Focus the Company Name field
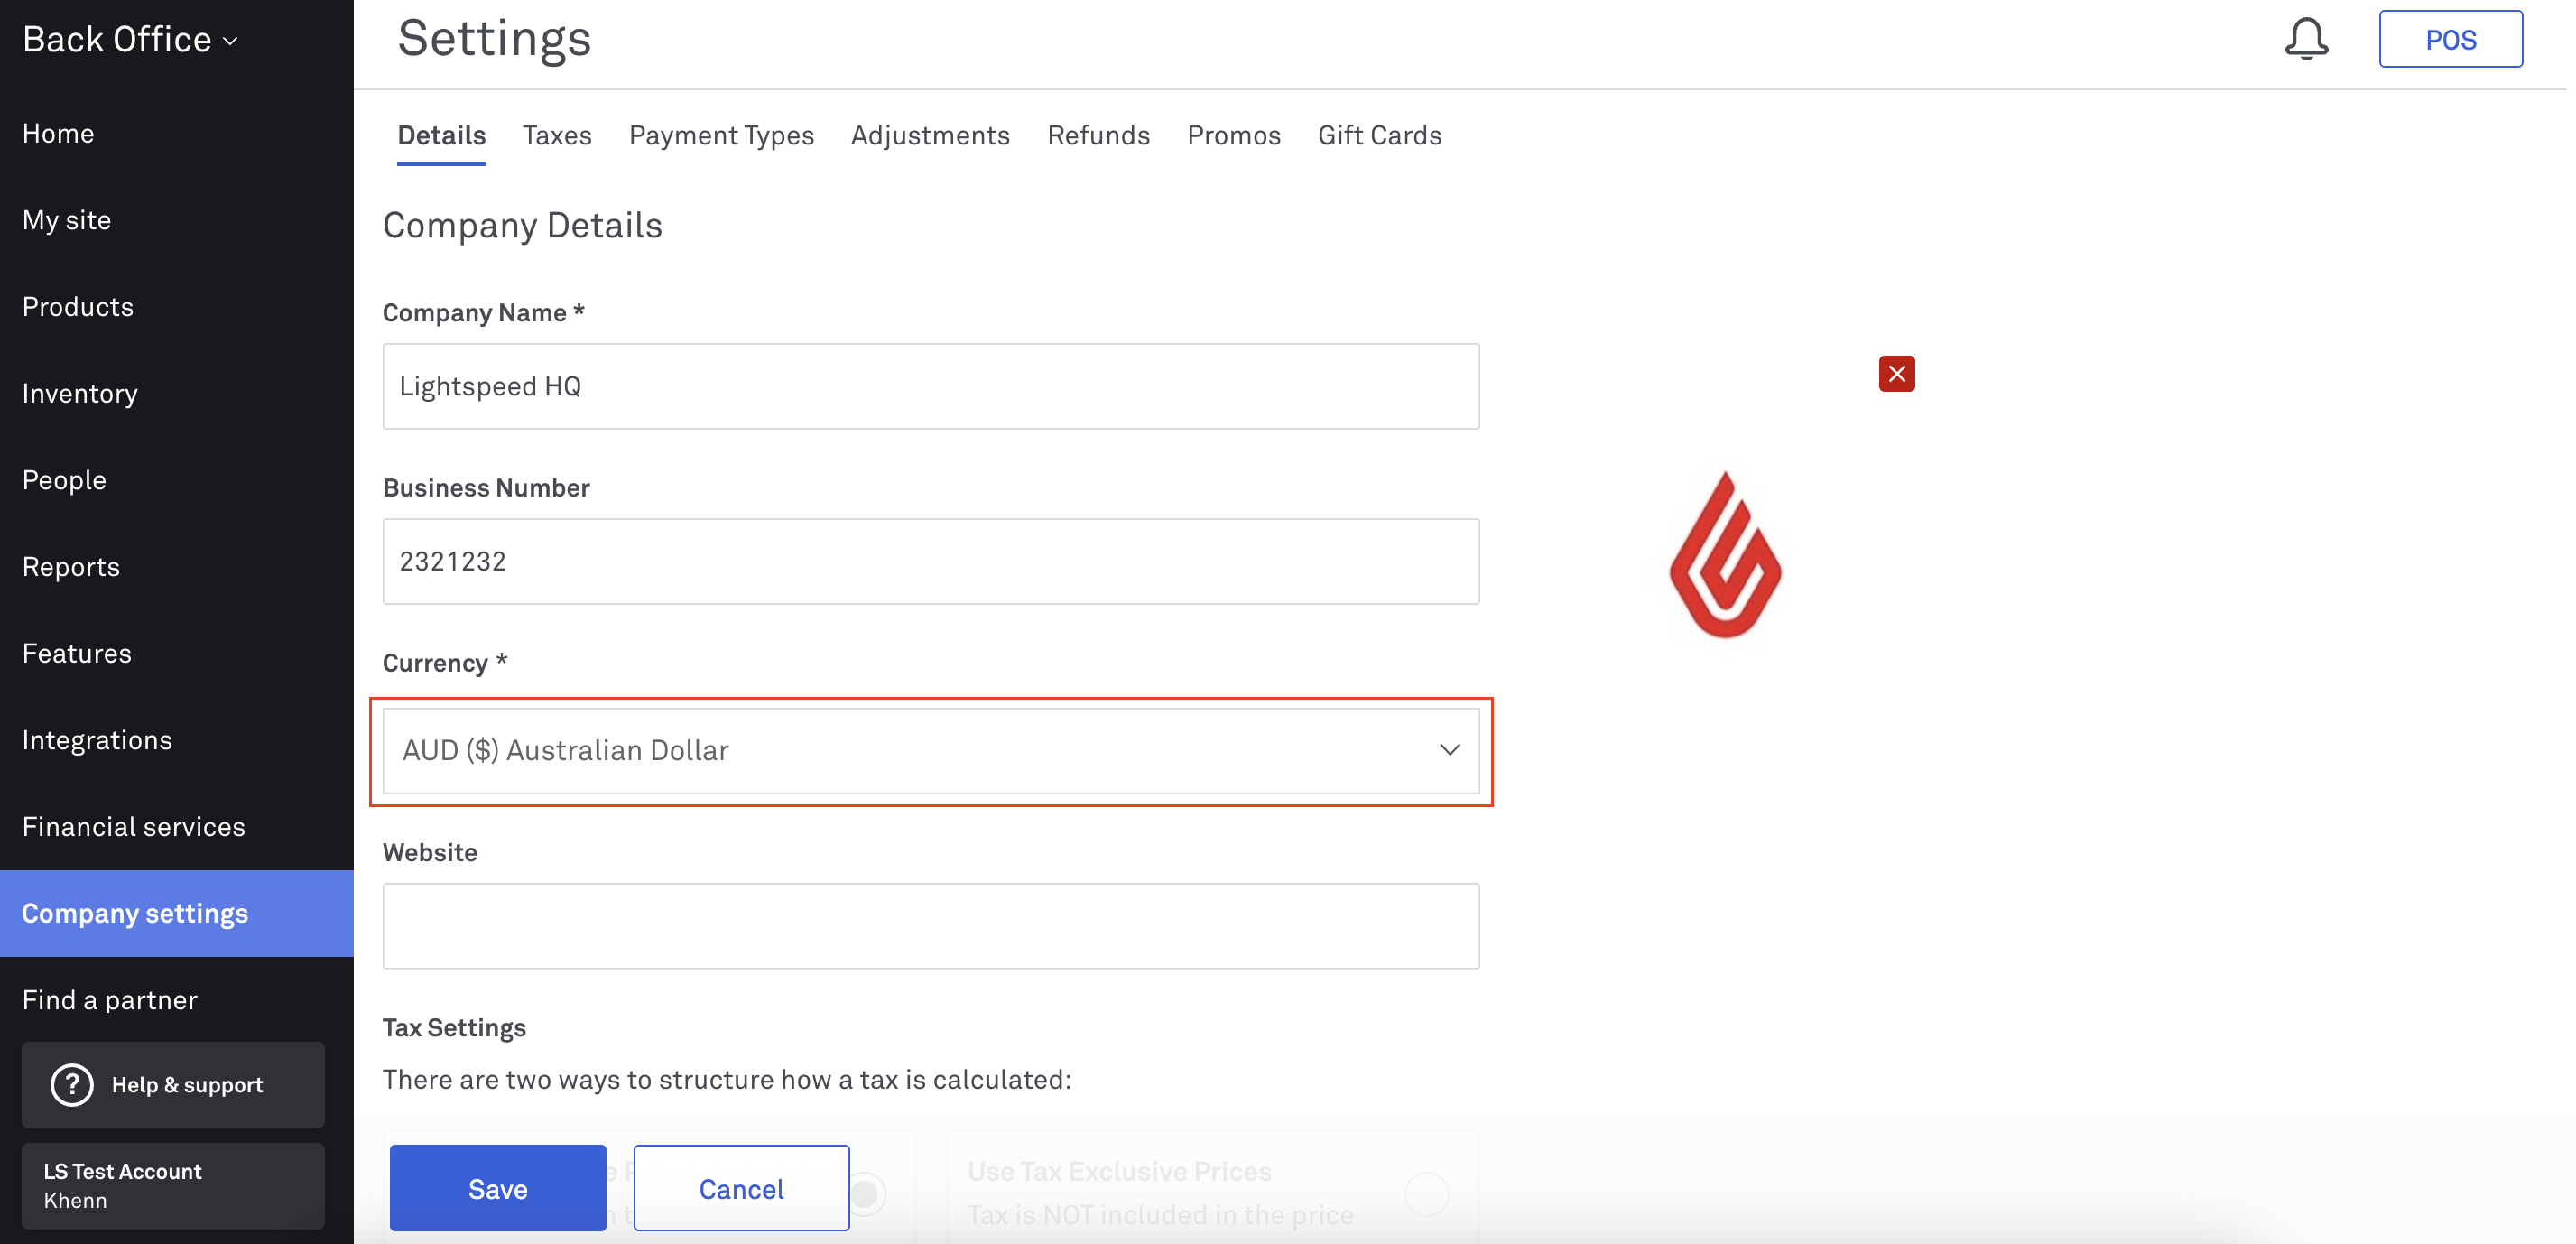This screenshot has height=1244, width=2576. pos(930,386)
